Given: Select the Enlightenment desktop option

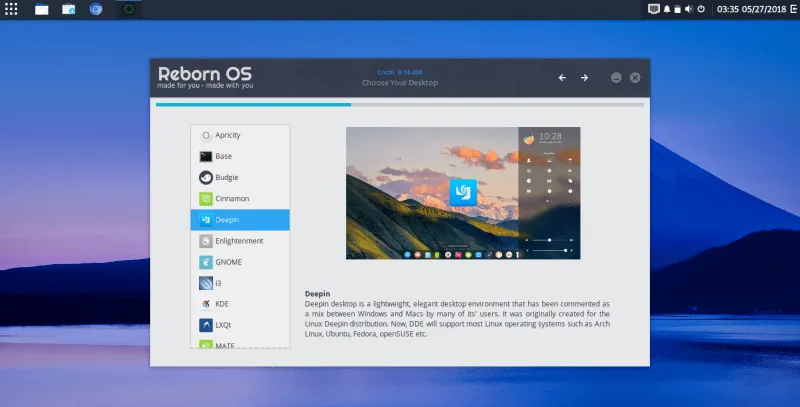Looking at the screenshot, I should (x=239, y=241).
